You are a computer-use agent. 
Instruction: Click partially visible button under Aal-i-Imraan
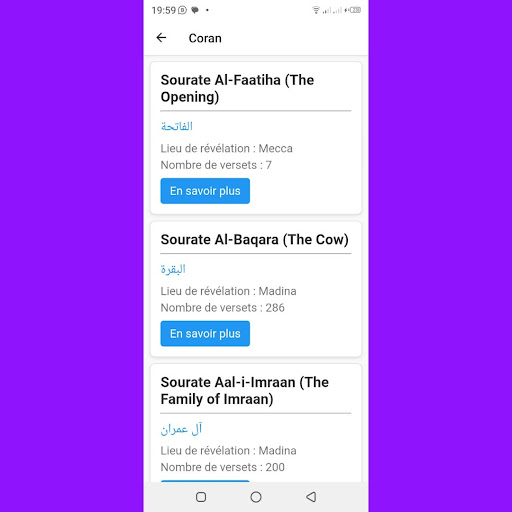pyautogui.click(x=205, y=481)
